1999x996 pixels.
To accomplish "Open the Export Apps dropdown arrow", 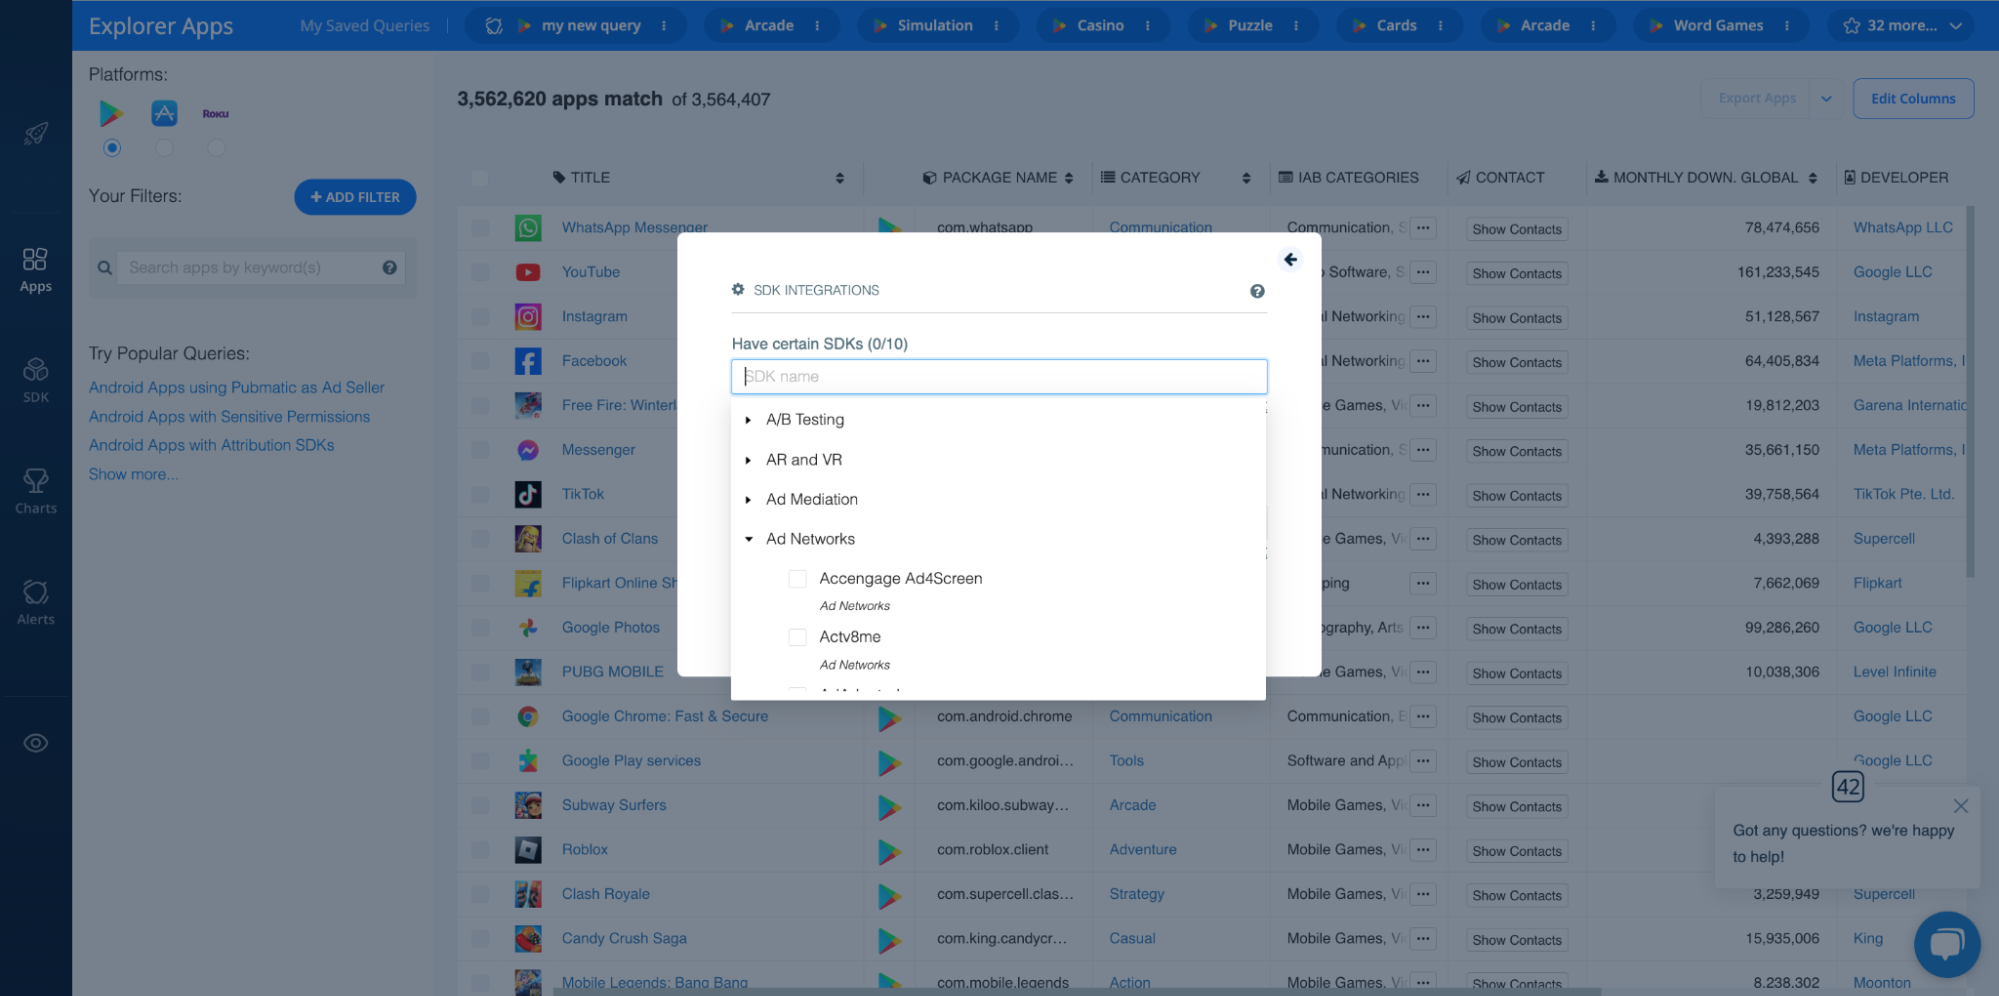I will [x=1826, y=99].
